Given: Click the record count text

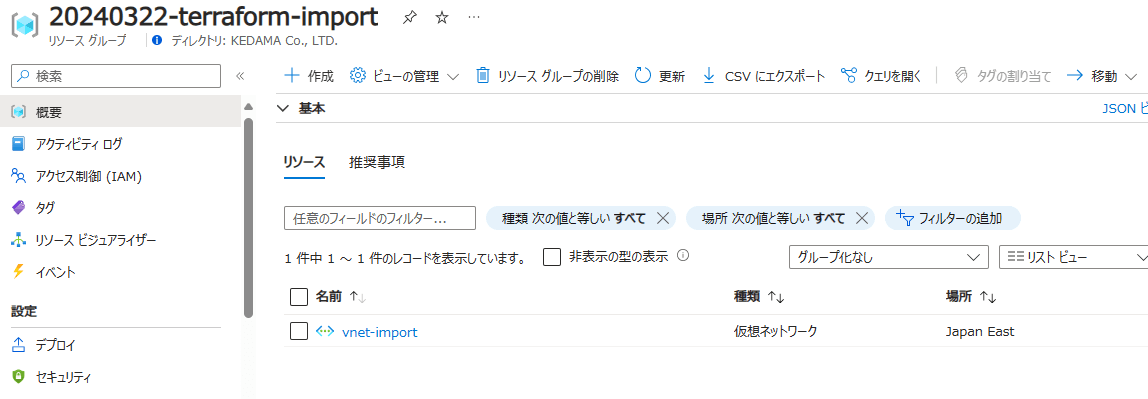Looking at the screenshot, I should (406, 258).
